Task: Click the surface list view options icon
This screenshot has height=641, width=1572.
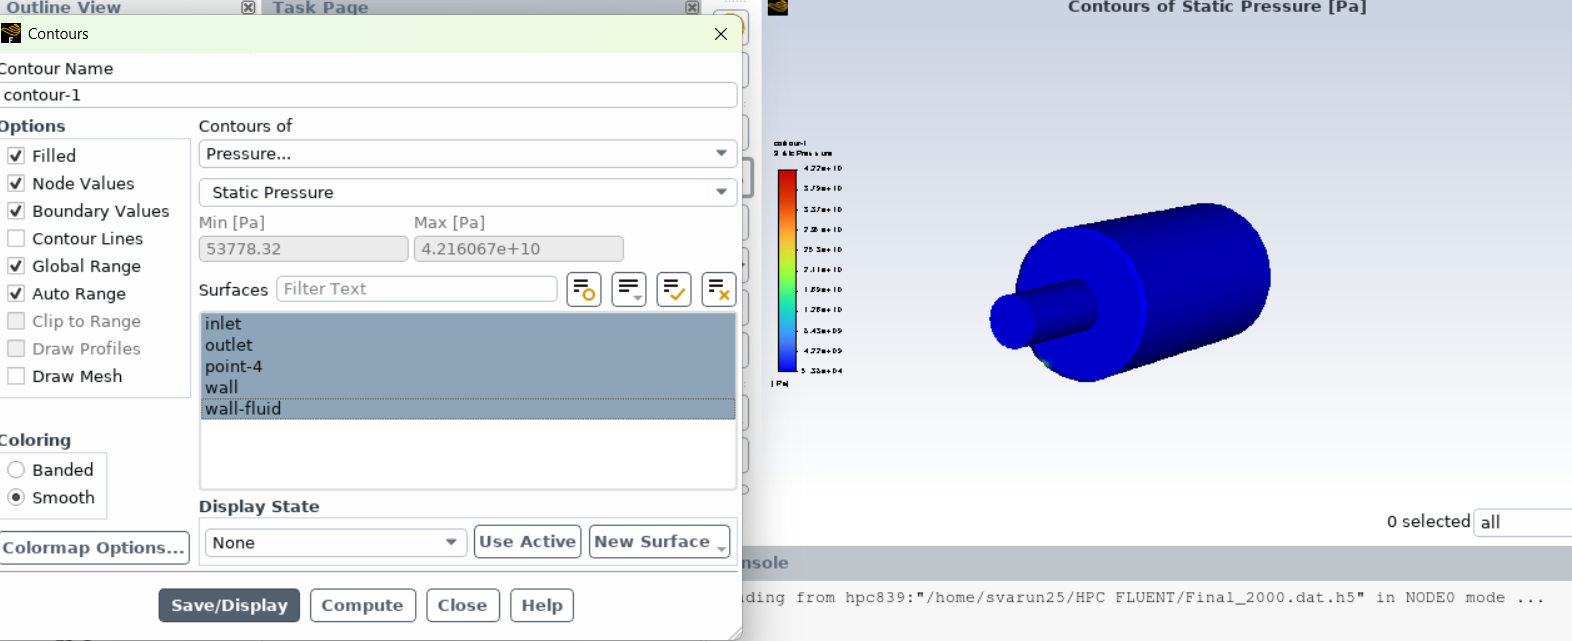Action: coord(629,289)
